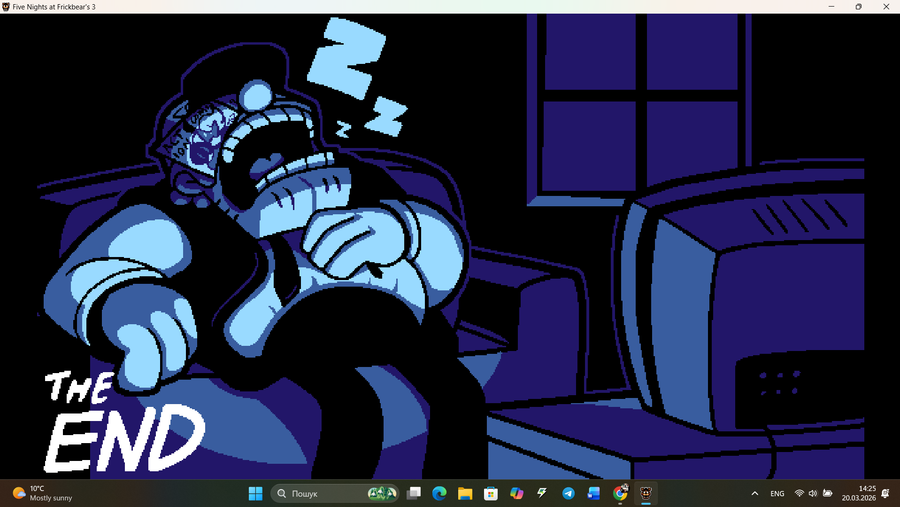The height and width of the screenshot is (507, 900).
Task: Click the taskbar search box labeled Пошук
Action: pyautogui.click(x=335, y=493)
